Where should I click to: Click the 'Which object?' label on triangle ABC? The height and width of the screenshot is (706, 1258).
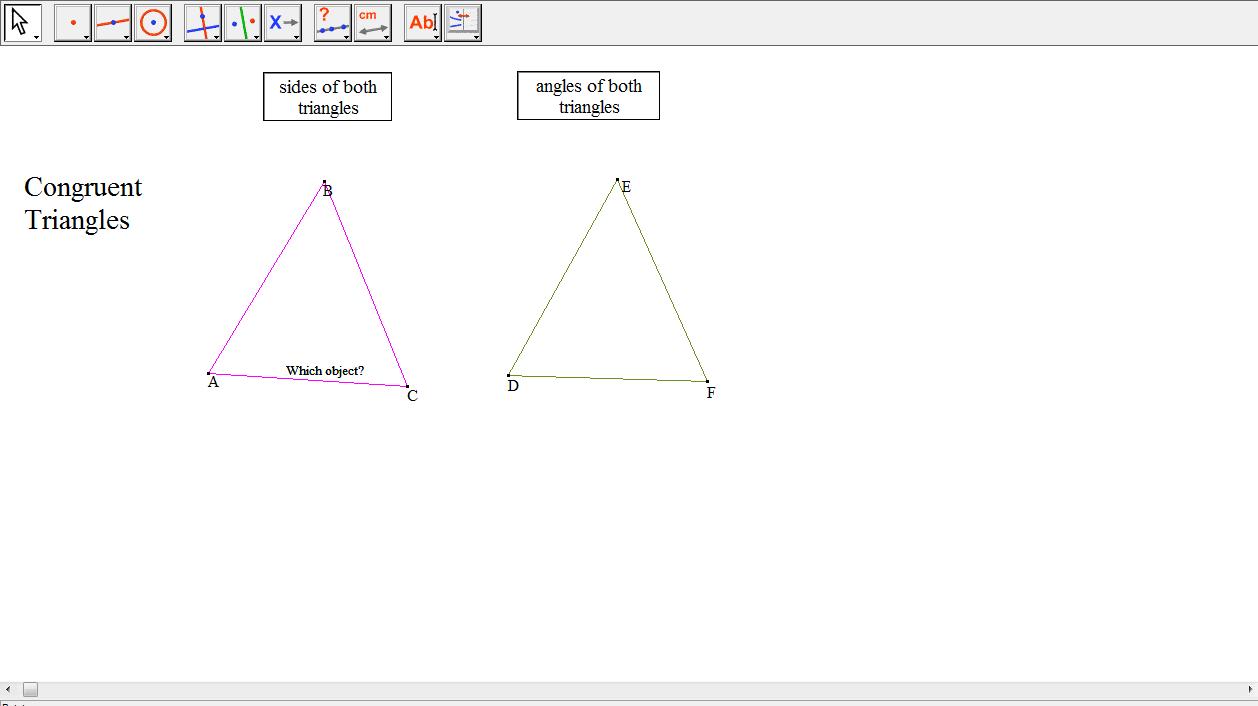pyautogui.click(x=324, y=370)
